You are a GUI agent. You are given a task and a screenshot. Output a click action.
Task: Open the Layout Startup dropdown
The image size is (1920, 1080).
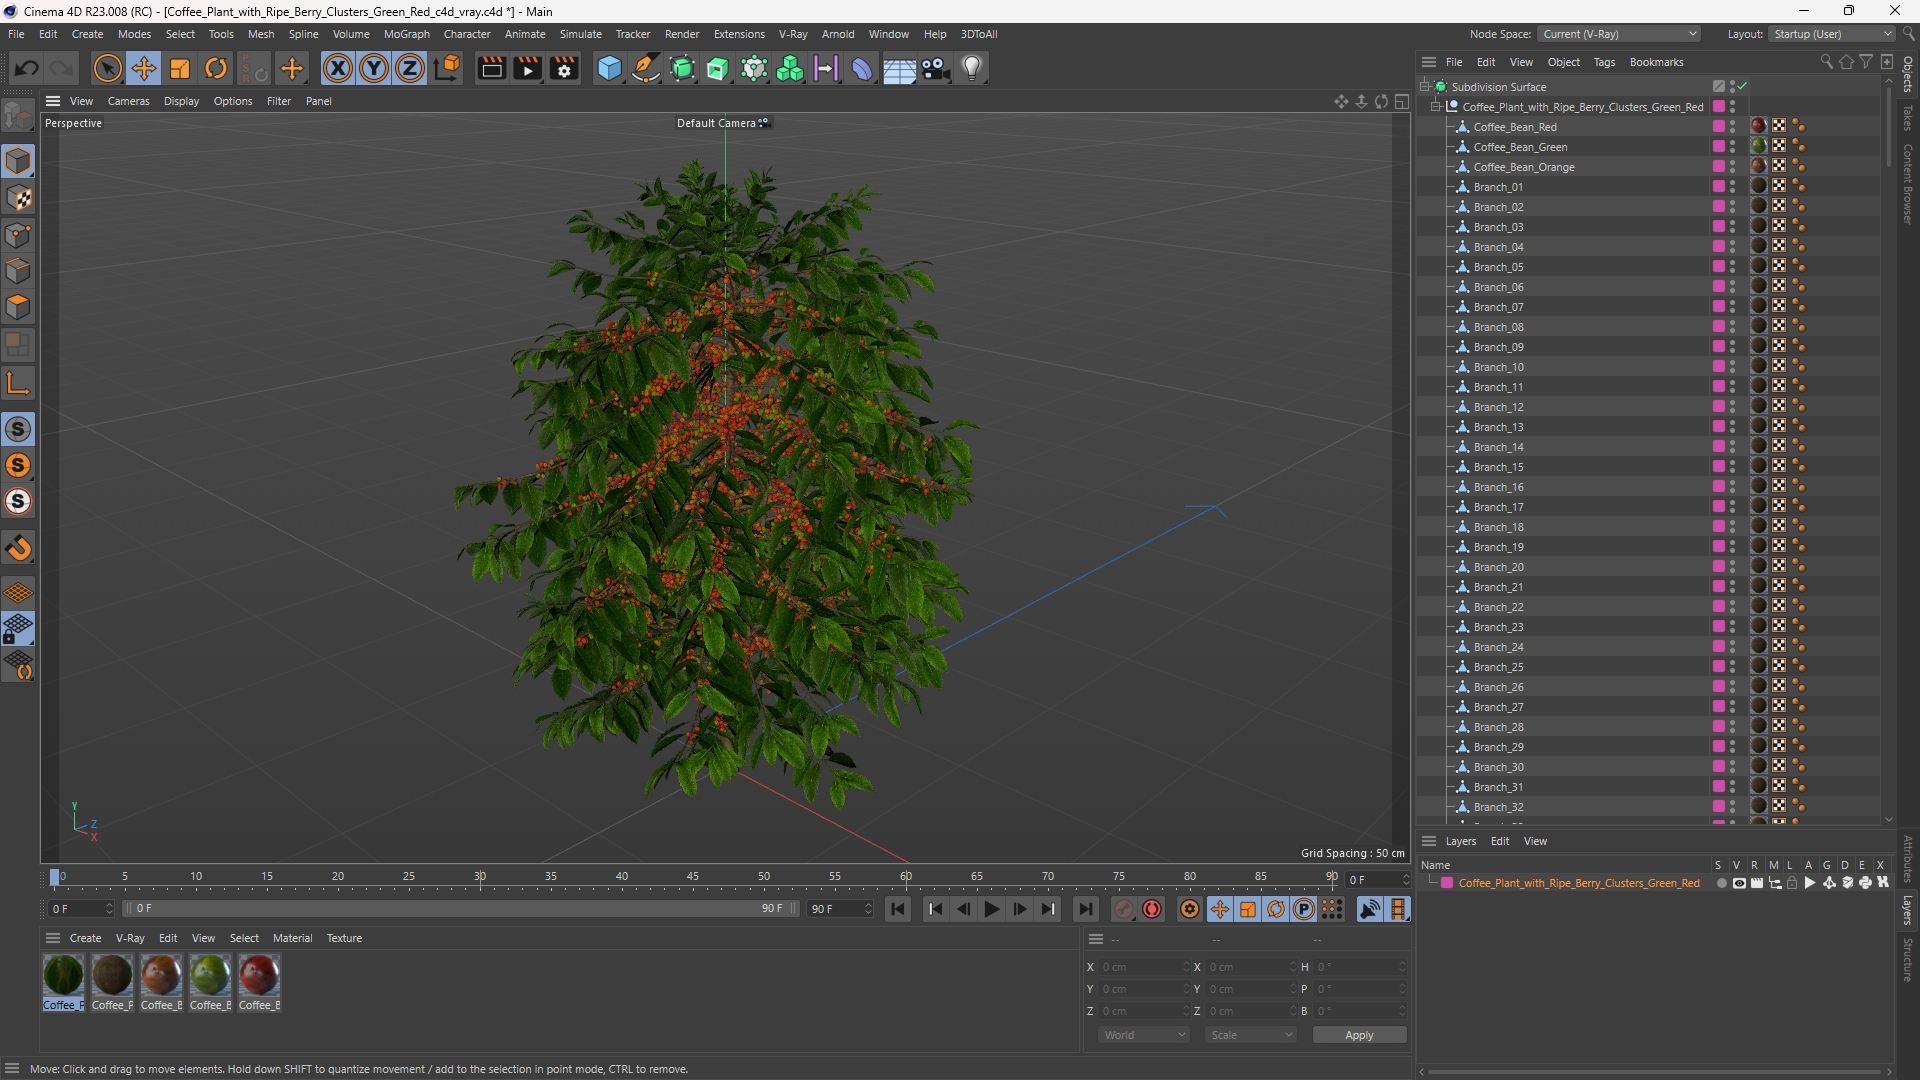point(1831,34)
